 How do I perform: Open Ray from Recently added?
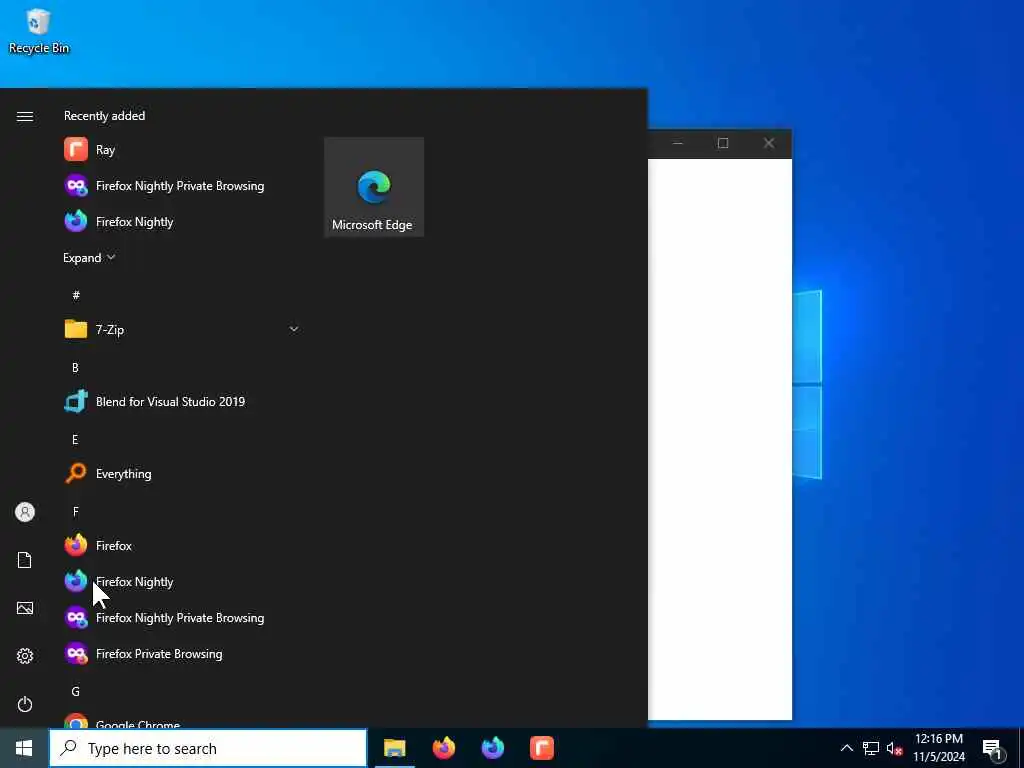click(x=182, y=150)
